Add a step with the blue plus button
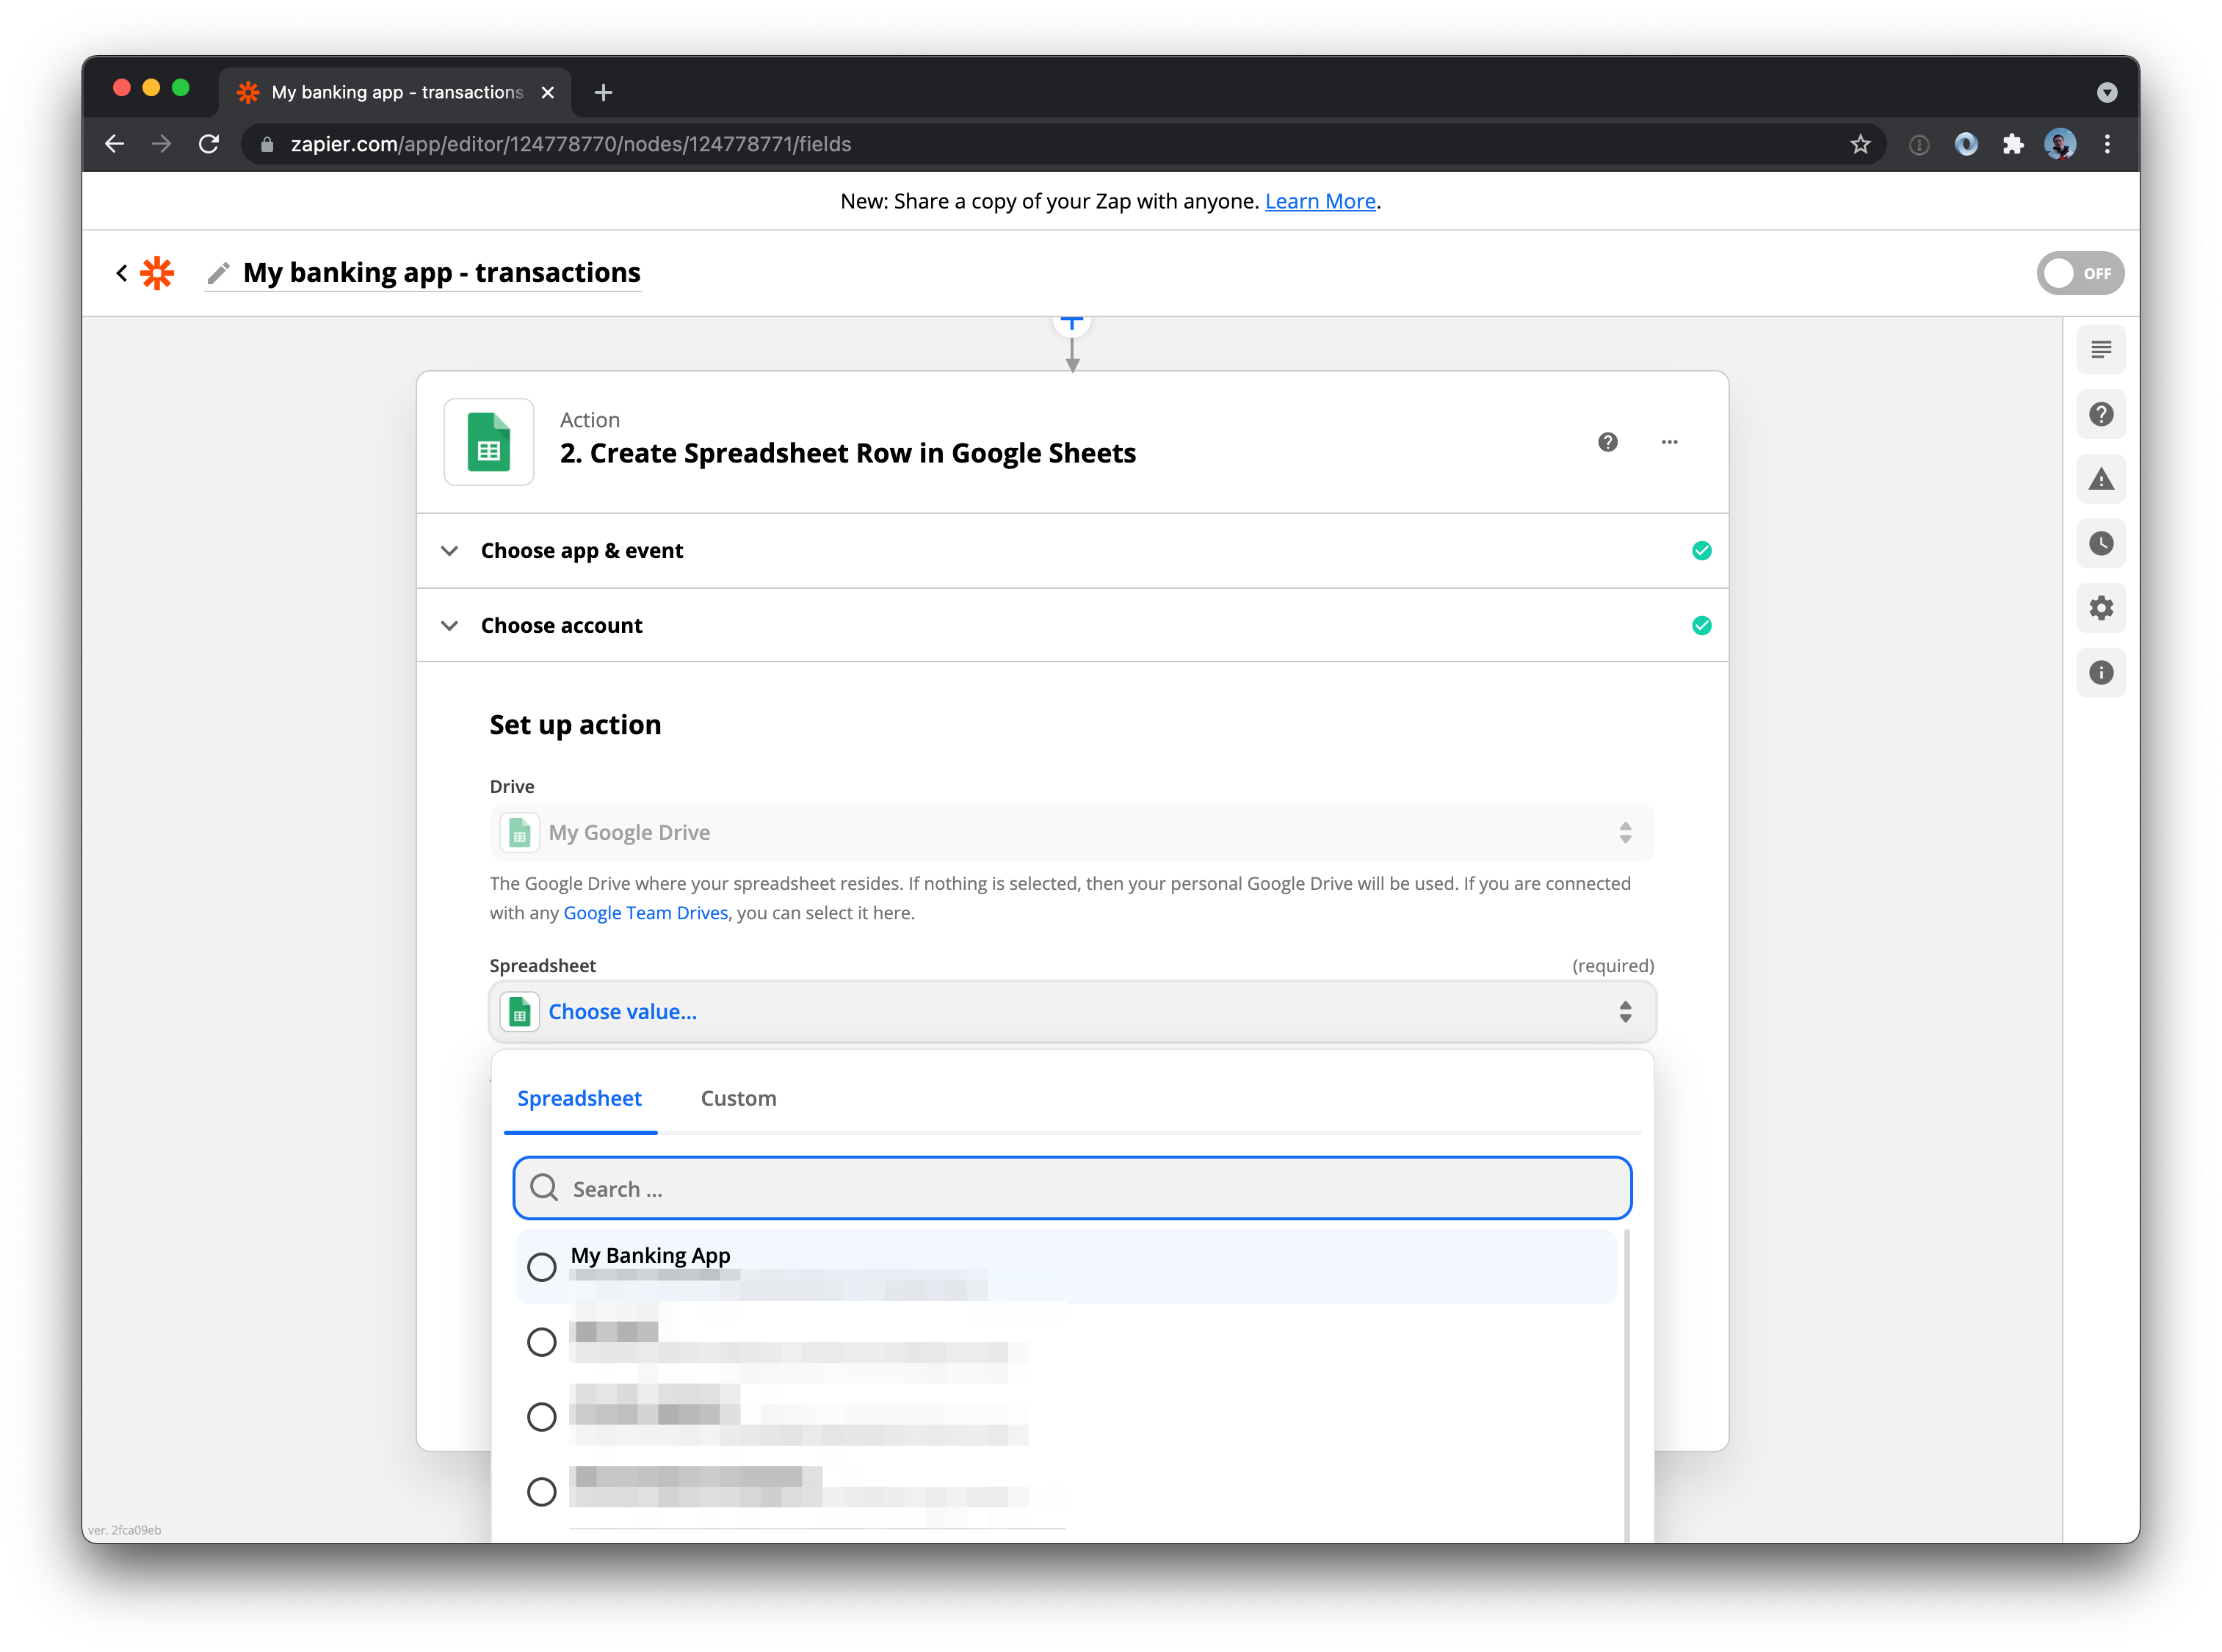The height and width of the screenshot is (1652, 2222). click(1072, 324)
